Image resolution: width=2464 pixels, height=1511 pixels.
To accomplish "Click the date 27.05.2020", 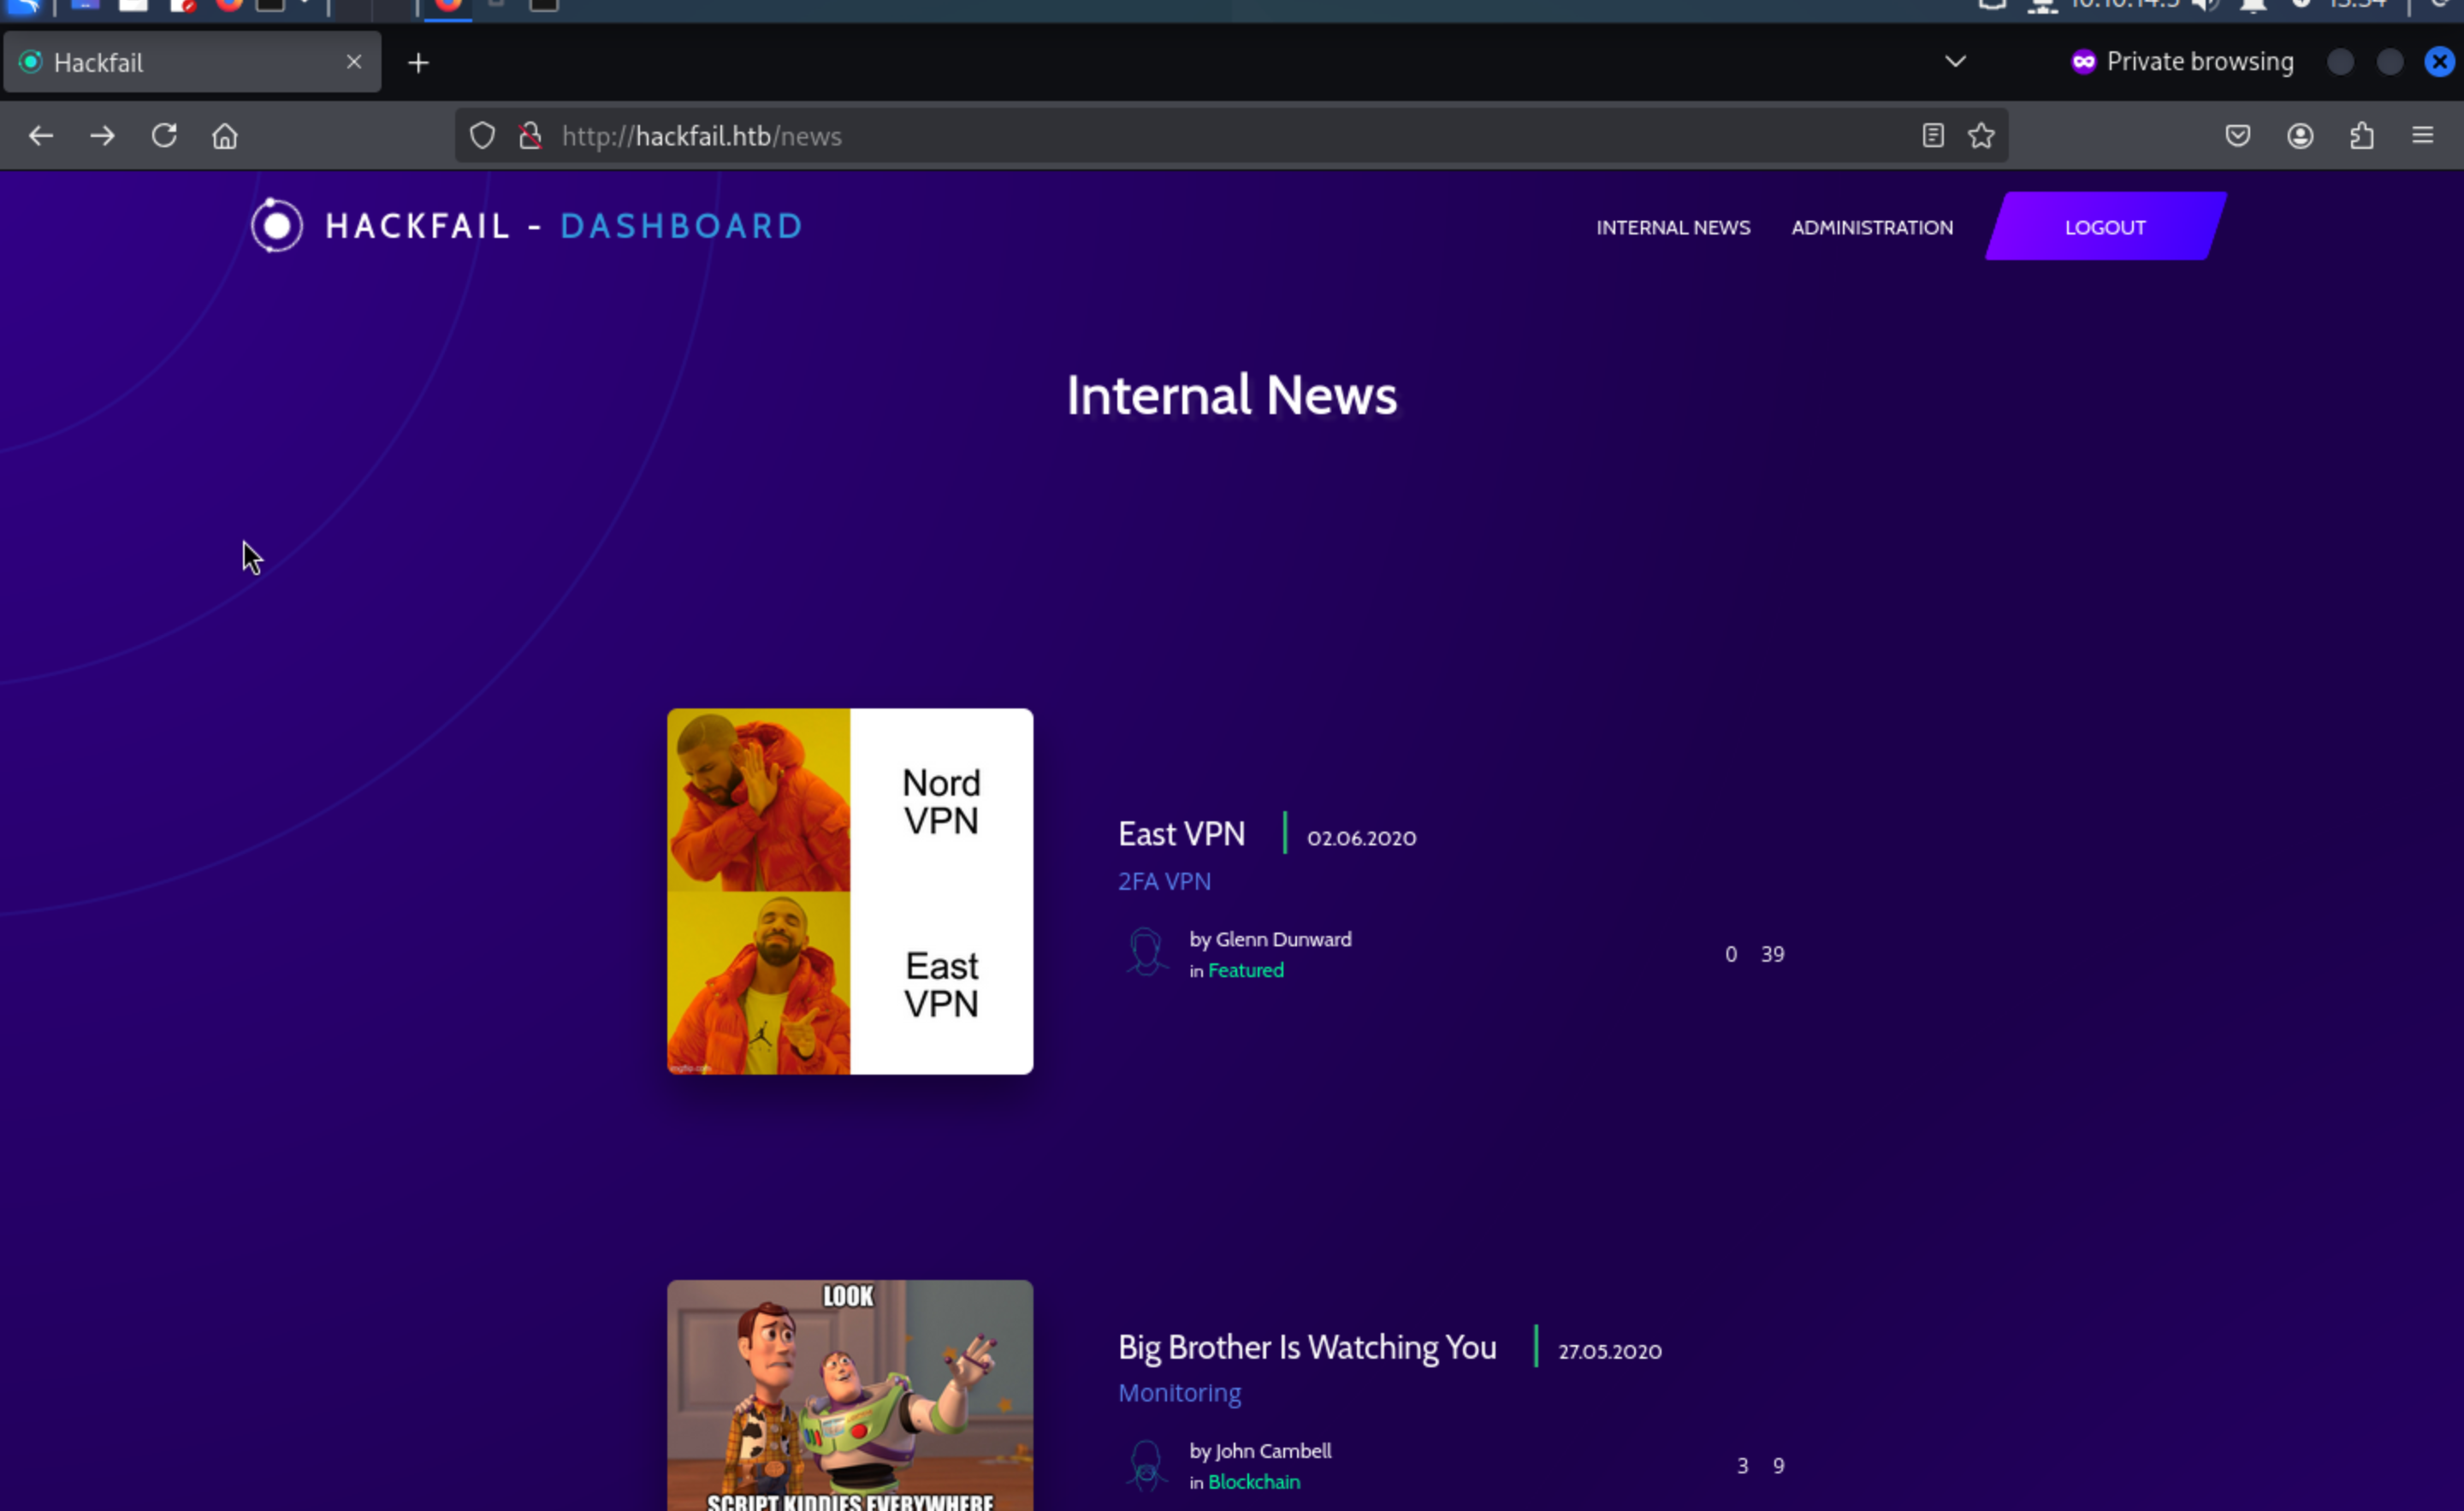I will coord(1610,1351).
